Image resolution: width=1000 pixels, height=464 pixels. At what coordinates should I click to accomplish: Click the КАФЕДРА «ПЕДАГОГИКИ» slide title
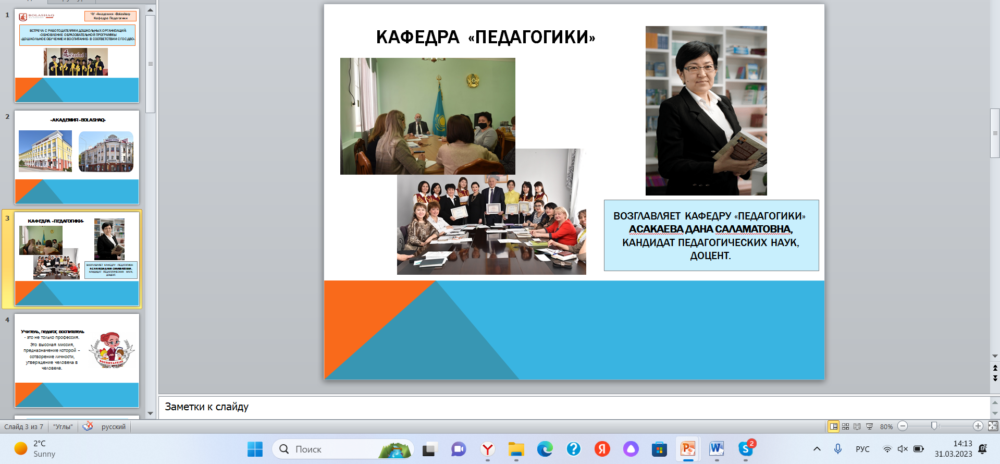(485, 37)
